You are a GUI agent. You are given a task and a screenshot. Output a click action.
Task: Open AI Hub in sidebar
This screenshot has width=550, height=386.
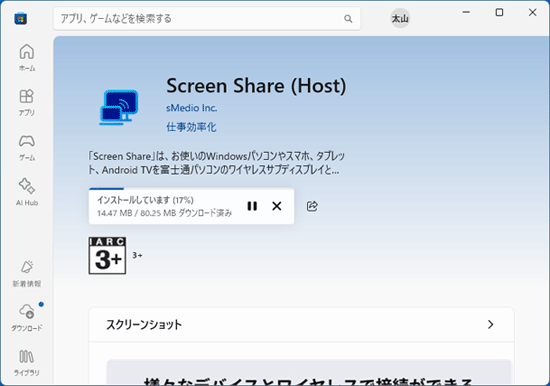click(x=27, y=192)
